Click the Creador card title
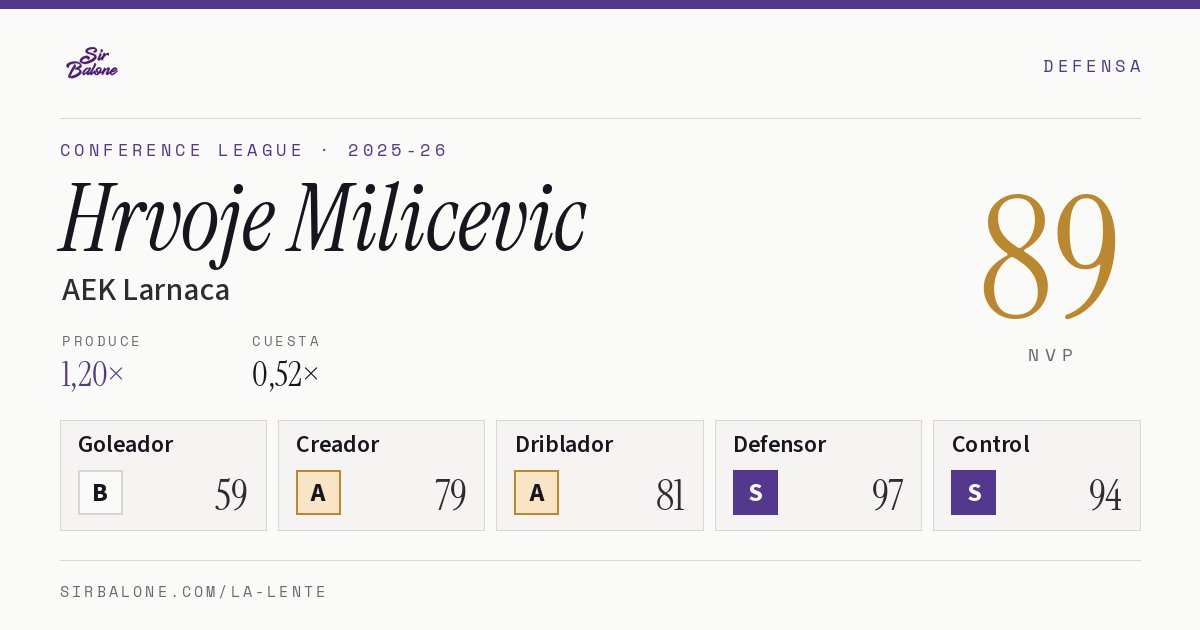Image resolution: width=1200 pixels, height=630 pixels. [338, 444]
